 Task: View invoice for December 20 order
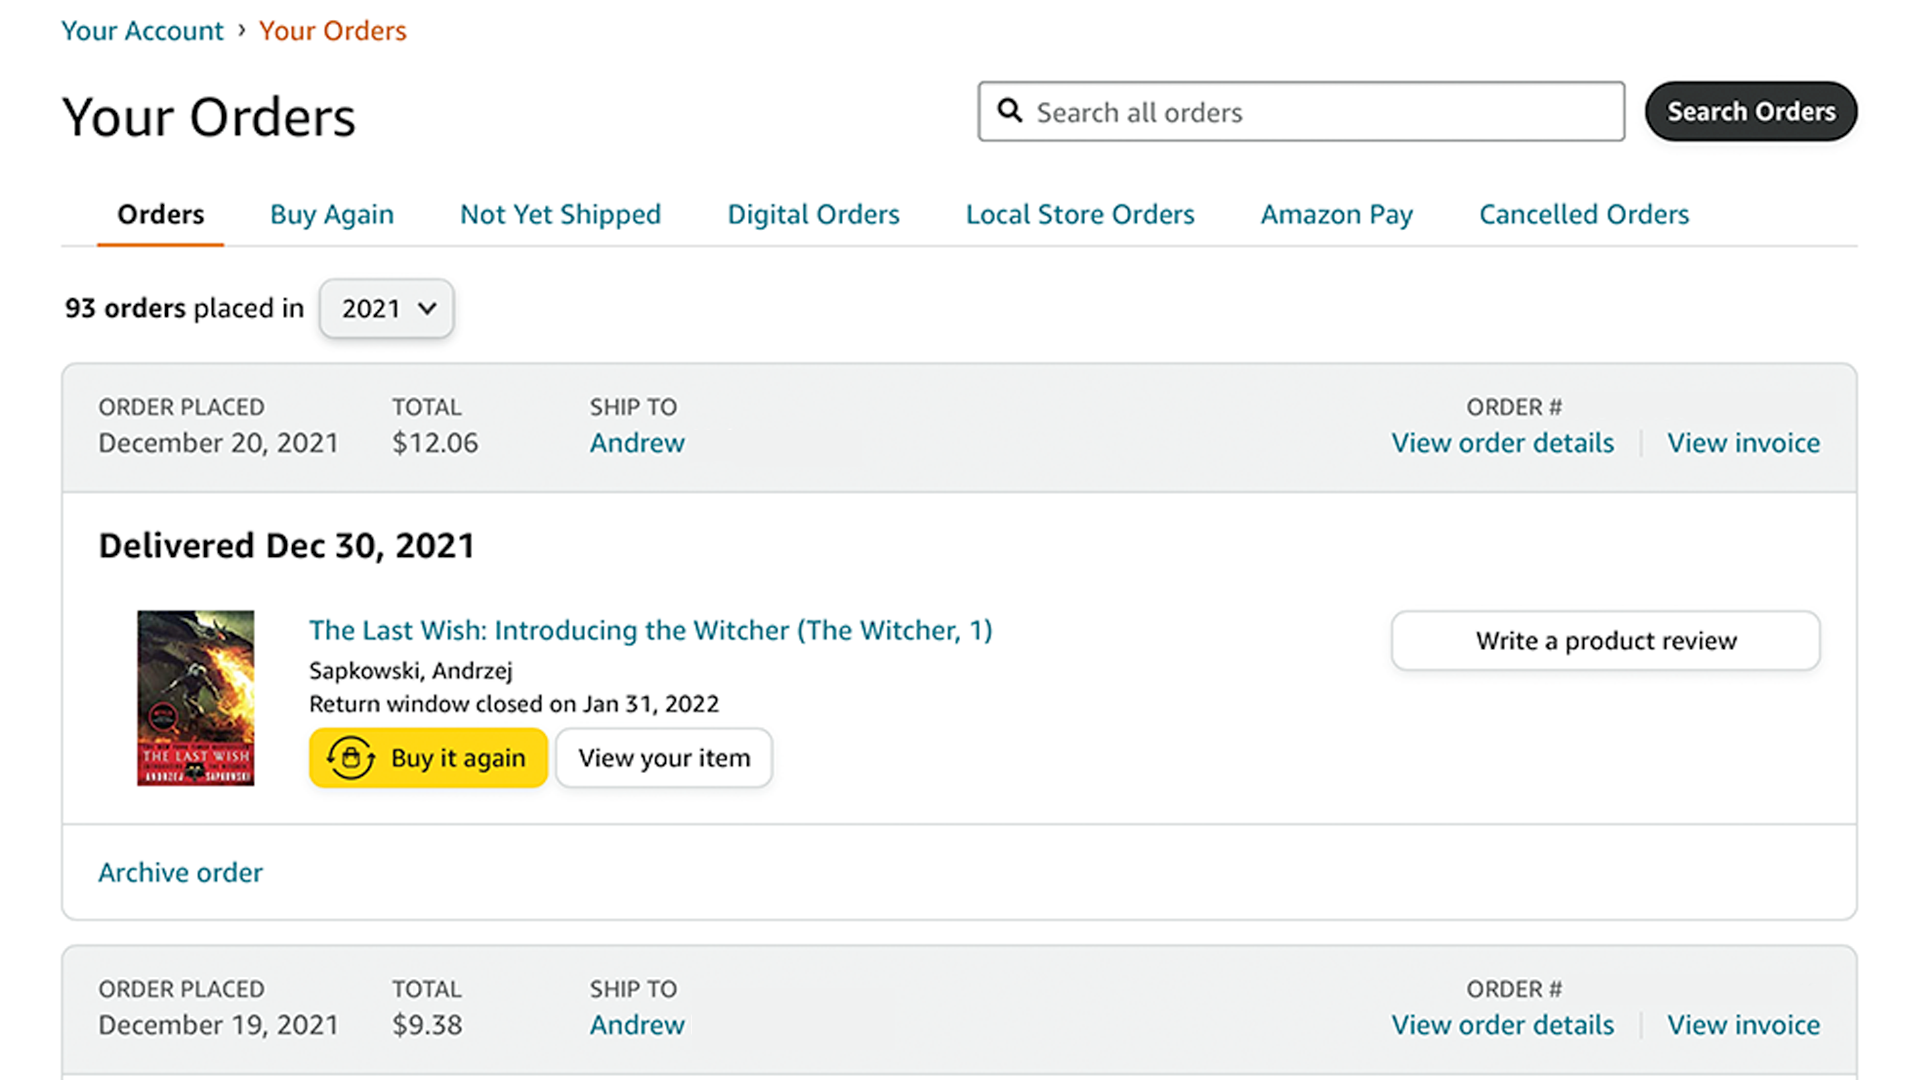[x=1743, y=443]
